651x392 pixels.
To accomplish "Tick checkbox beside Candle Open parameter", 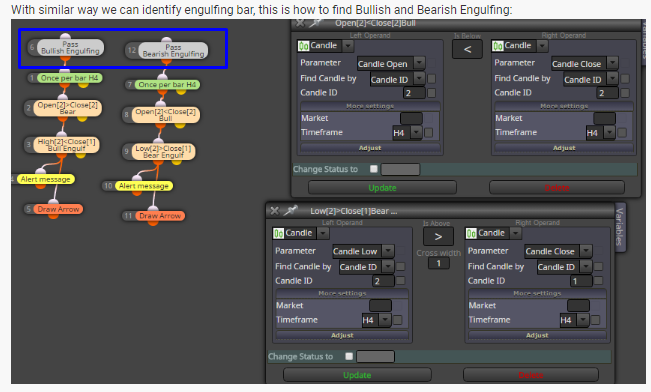I will [432, 63].
